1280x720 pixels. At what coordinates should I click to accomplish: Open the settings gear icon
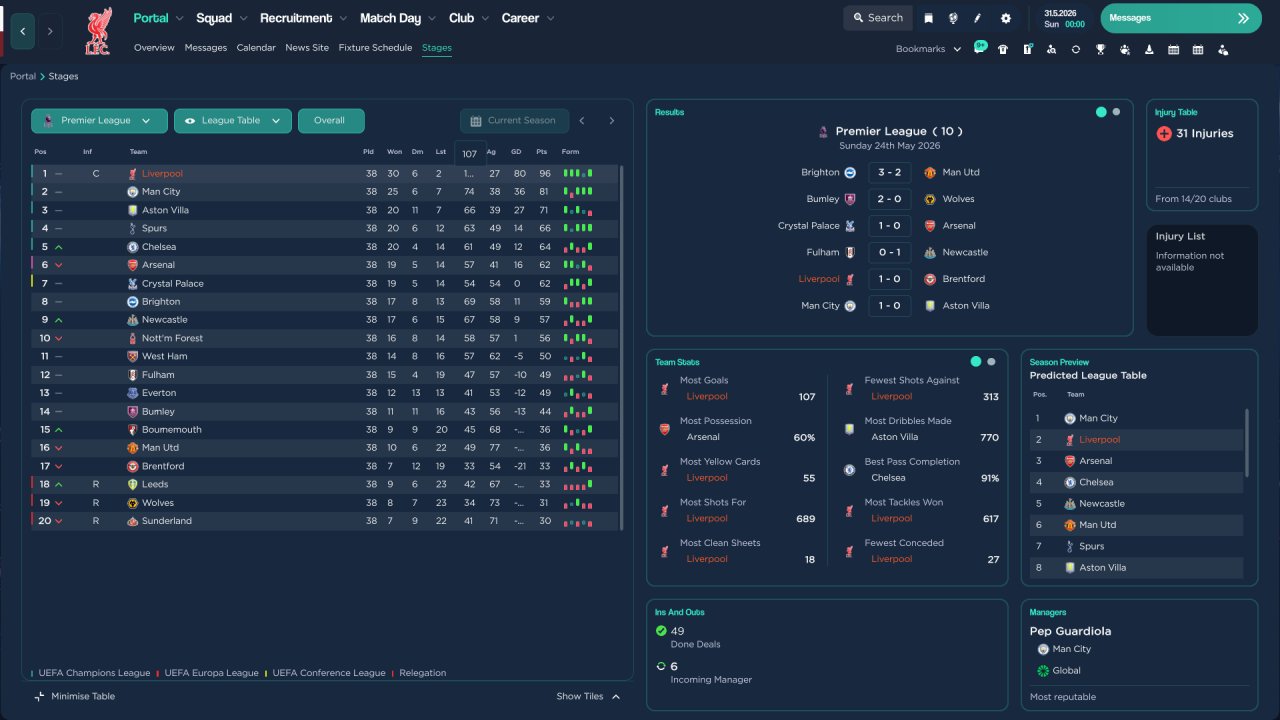click(1005, 18)
